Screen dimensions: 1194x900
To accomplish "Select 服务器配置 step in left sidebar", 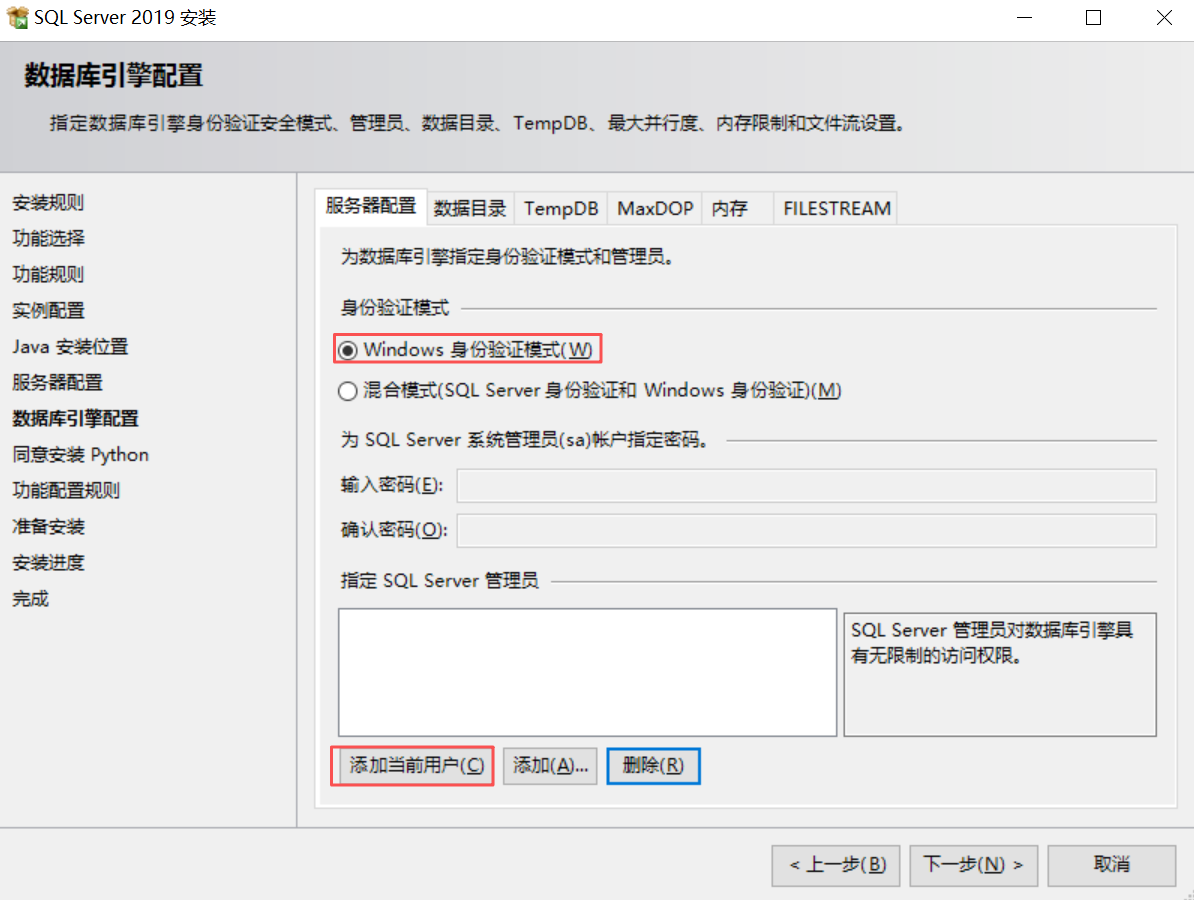I will pyautogui.click(x=57, y=382).
